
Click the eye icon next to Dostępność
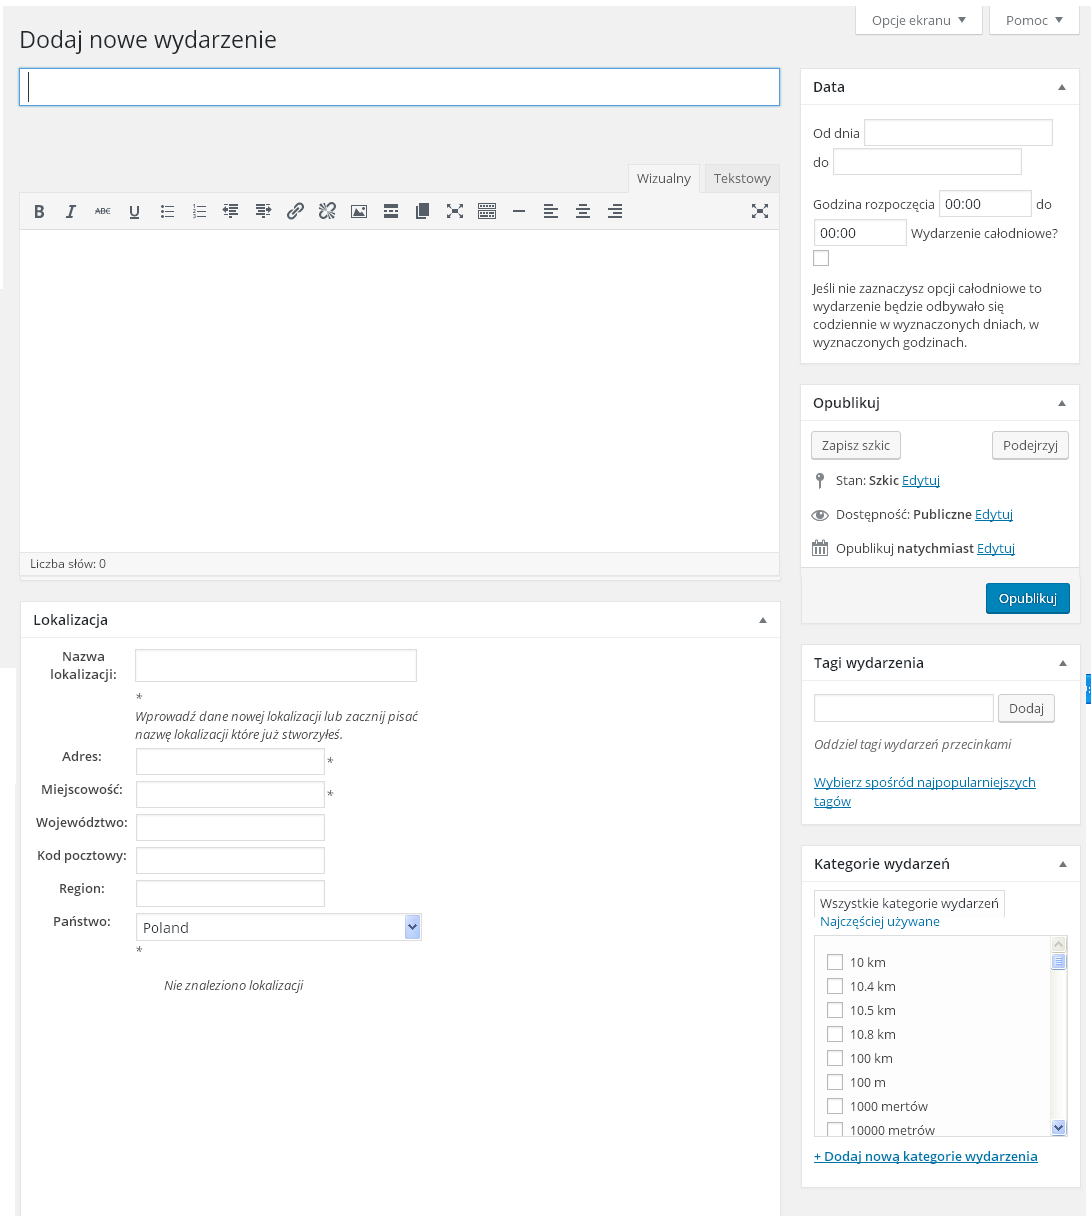[x=820, y=515]
